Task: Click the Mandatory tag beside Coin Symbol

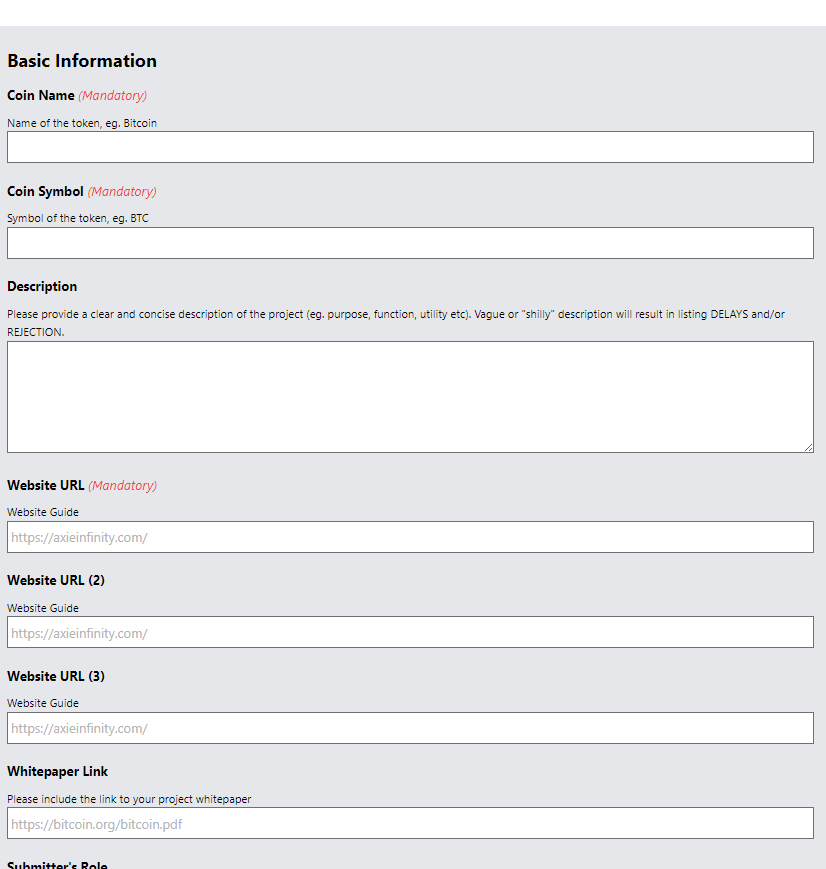Action: pyautogui.click(x=122, y=192)
